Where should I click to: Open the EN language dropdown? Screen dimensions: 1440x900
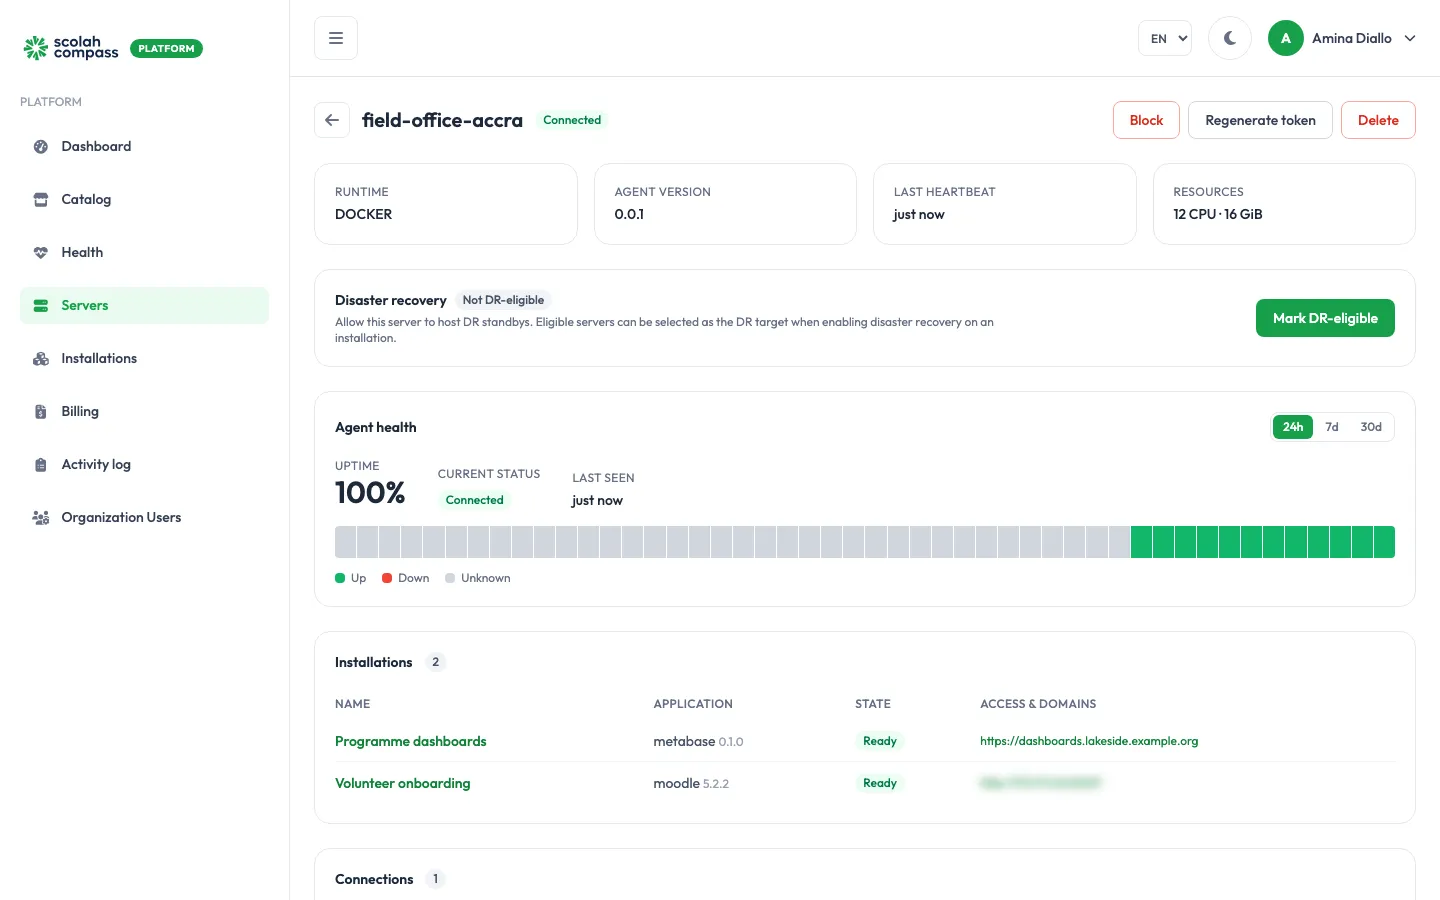coord(1165,38)
